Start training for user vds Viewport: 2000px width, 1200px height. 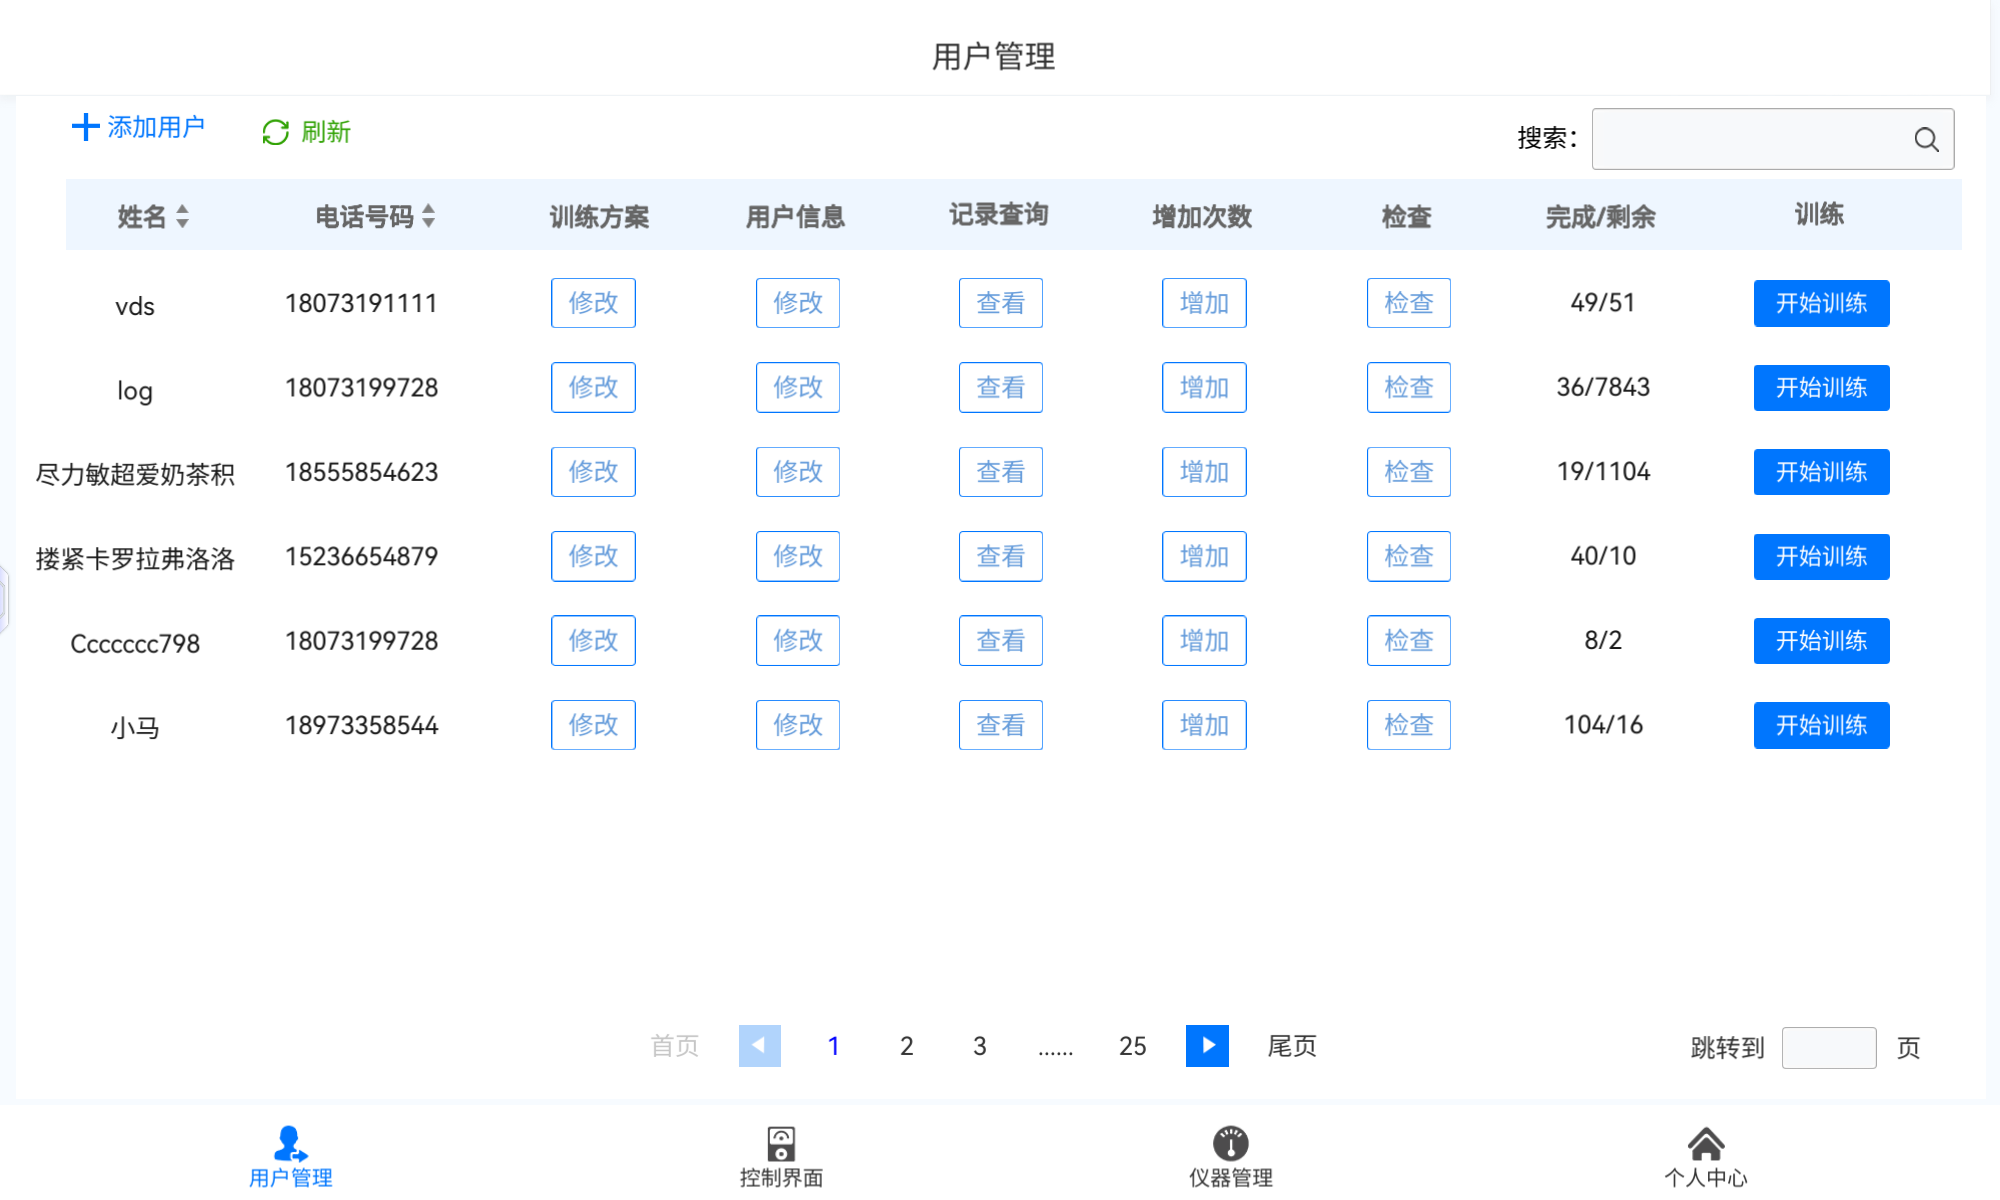1821,303
